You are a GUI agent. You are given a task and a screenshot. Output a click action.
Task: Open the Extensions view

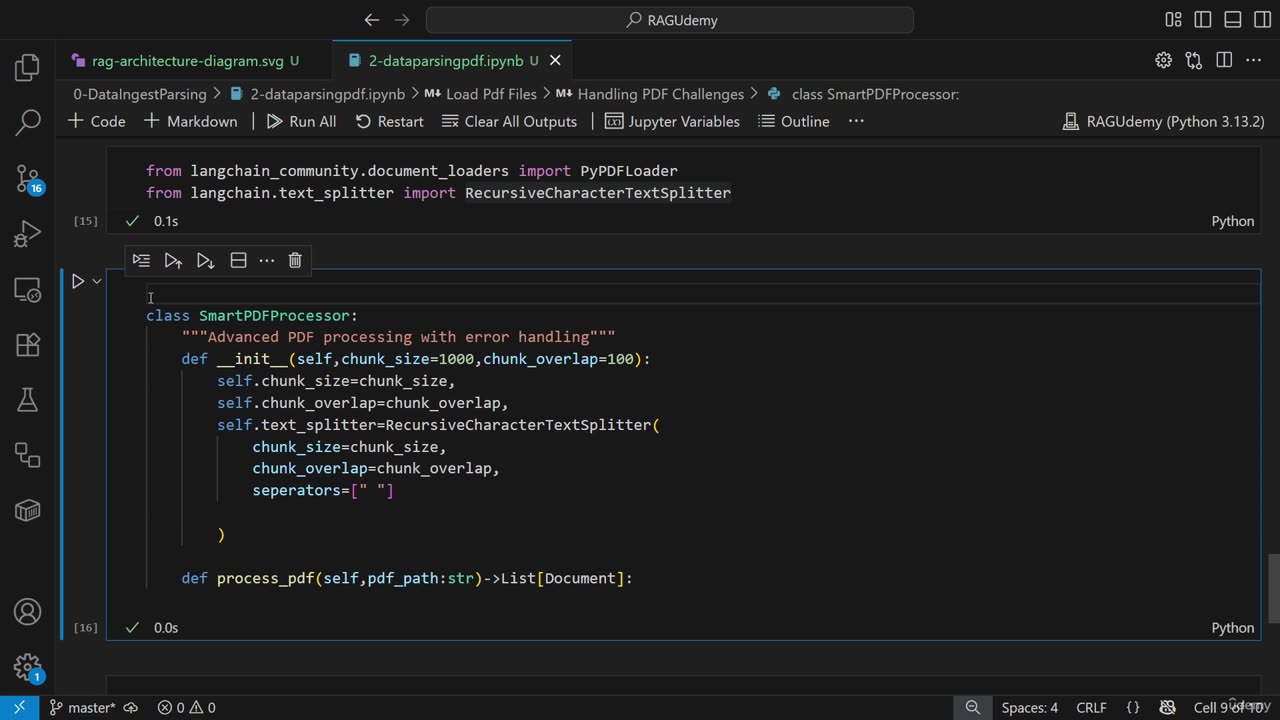point(27,345)
